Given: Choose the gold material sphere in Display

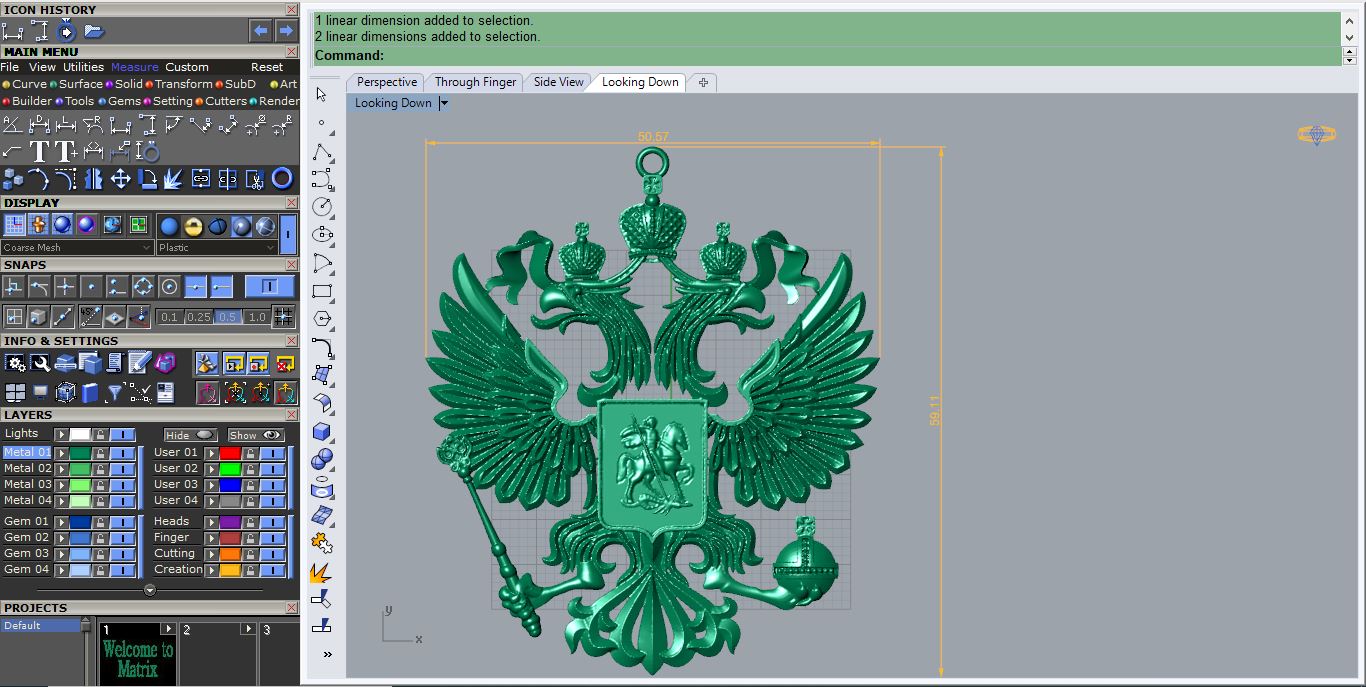Looking at the screenshot, I should (x=194, y=226).
